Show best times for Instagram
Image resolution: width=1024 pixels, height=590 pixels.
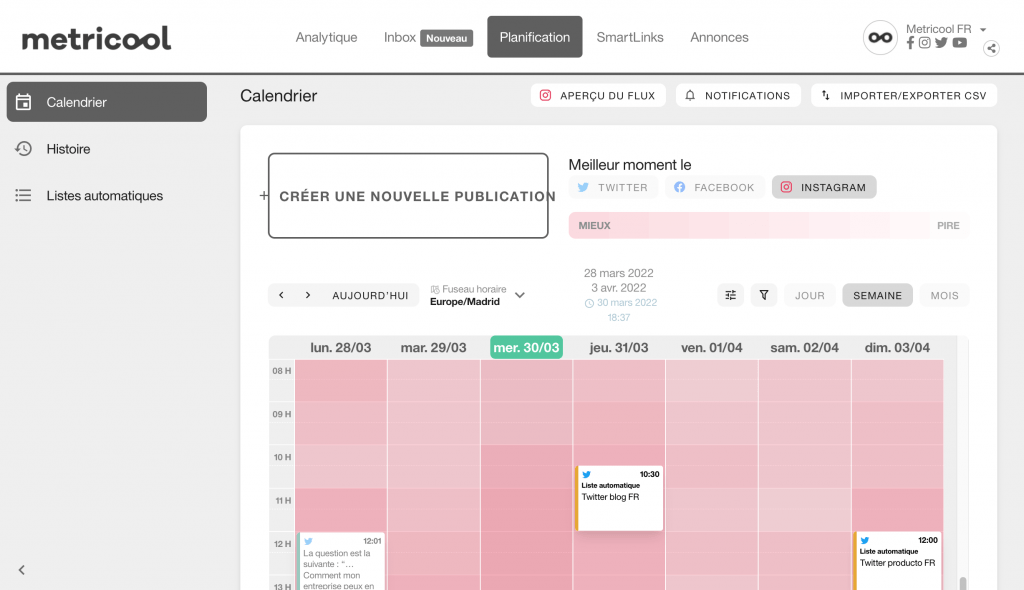coord(824,188)
